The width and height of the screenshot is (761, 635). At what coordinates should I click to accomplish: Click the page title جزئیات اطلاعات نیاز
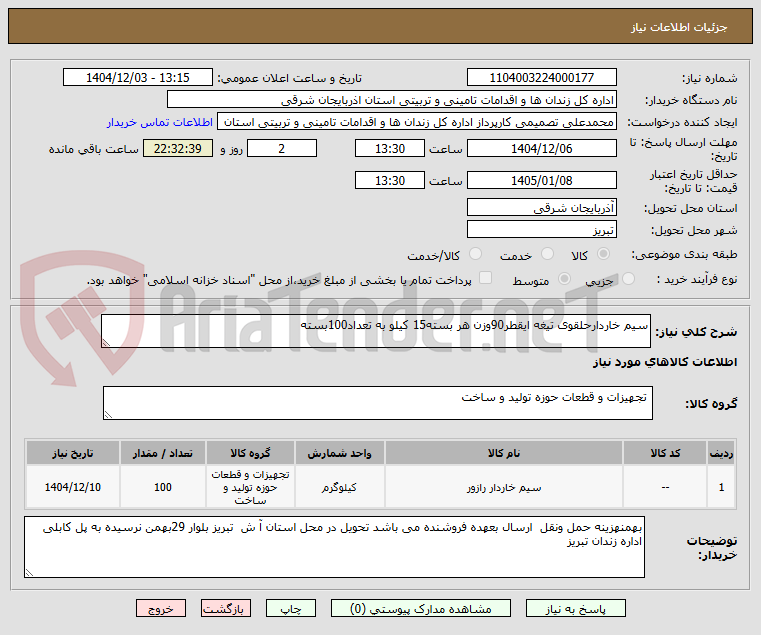[x=679, y=27]
